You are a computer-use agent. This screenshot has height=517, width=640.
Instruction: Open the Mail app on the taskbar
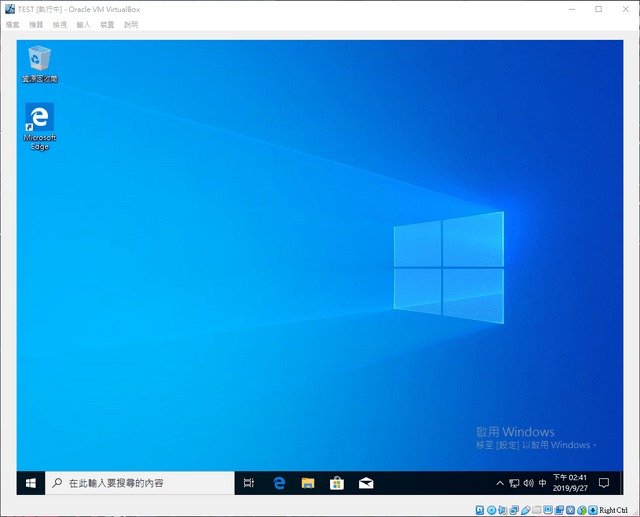point(366,483)
